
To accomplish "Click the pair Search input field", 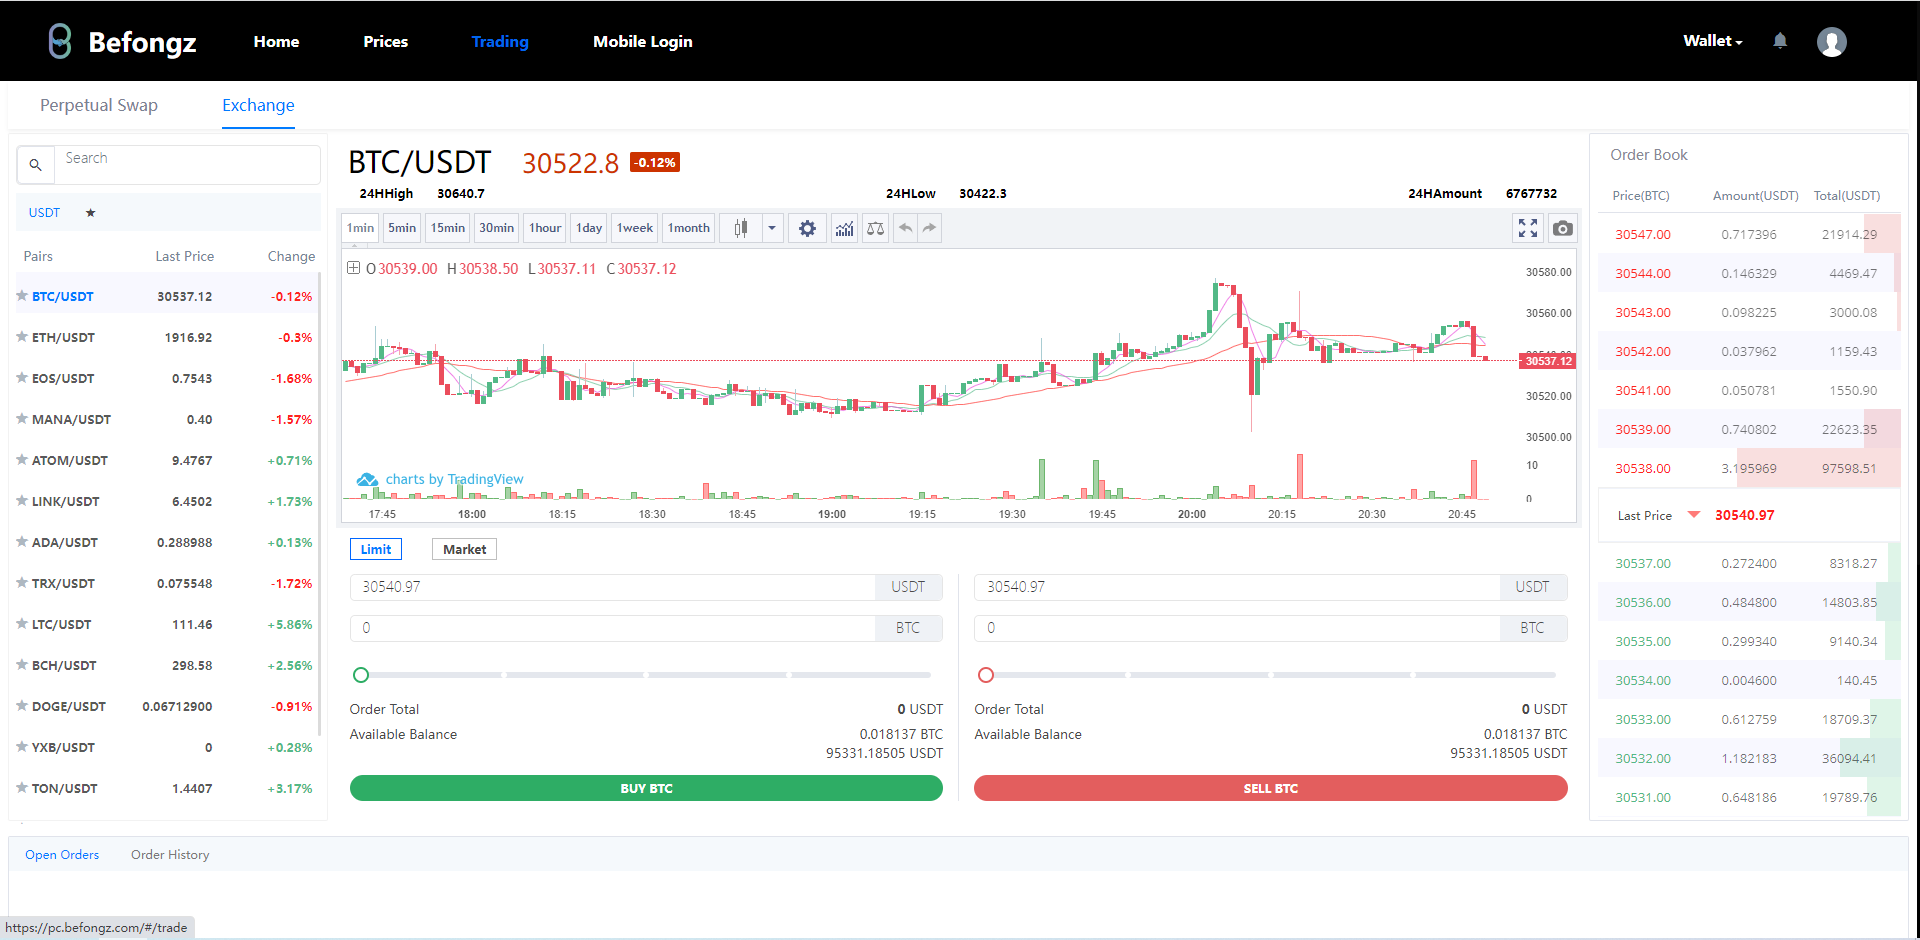I will coord(187,159).
